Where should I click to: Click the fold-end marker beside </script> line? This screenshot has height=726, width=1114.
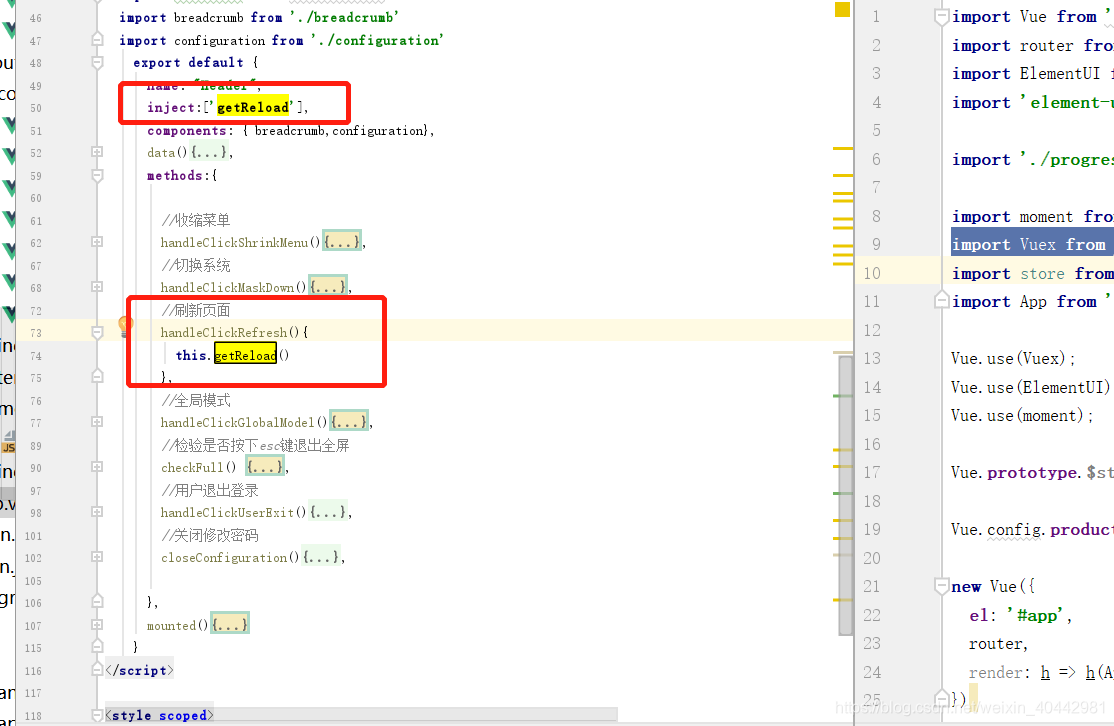[97, 669]
